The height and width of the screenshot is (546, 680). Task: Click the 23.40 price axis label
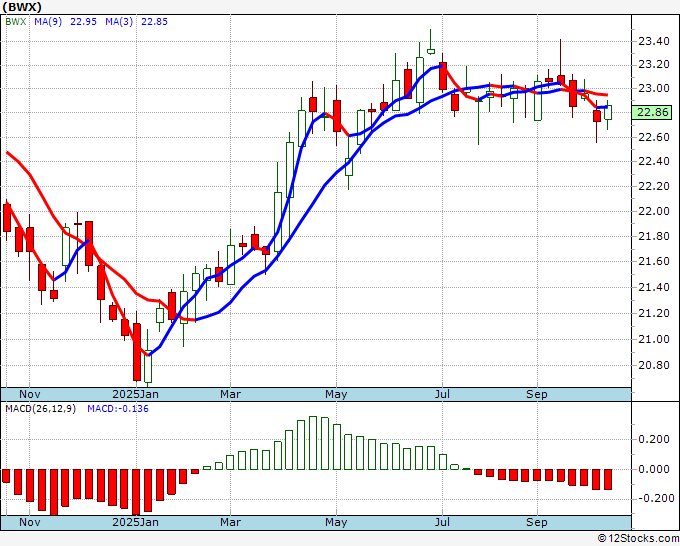click(x=653, y=42)
